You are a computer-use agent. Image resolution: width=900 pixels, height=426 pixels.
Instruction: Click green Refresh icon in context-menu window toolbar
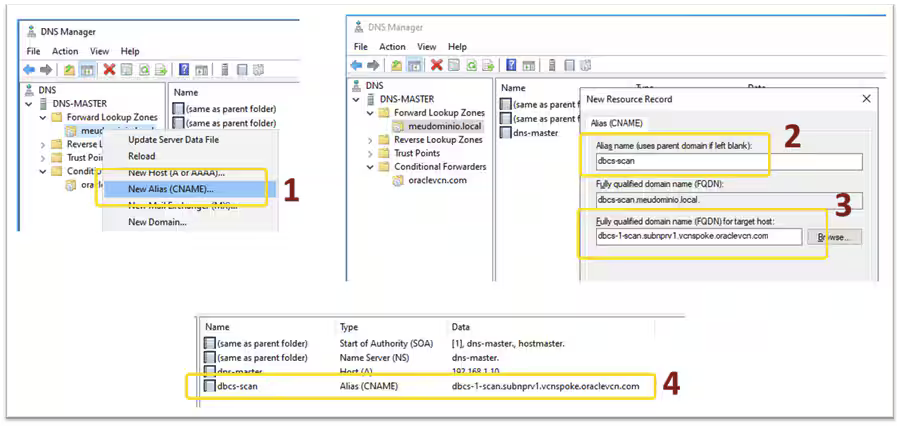(145, 70)
